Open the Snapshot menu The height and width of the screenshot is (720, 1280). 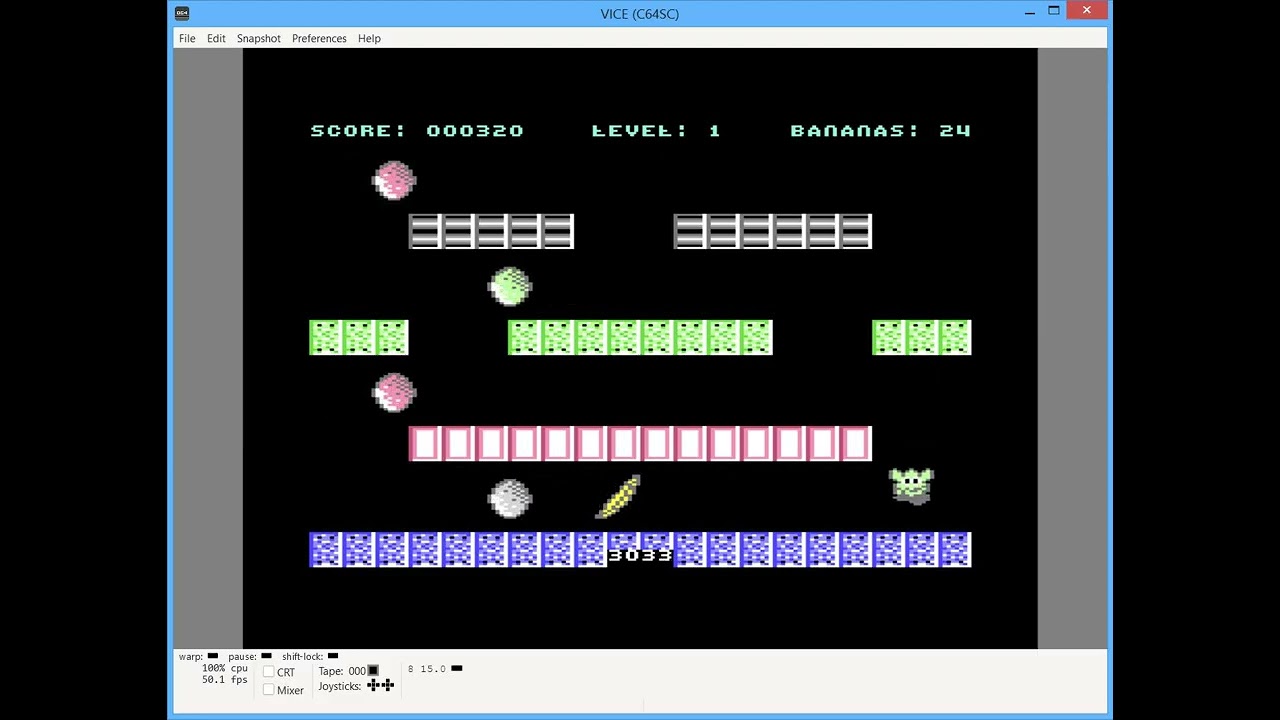259,38
